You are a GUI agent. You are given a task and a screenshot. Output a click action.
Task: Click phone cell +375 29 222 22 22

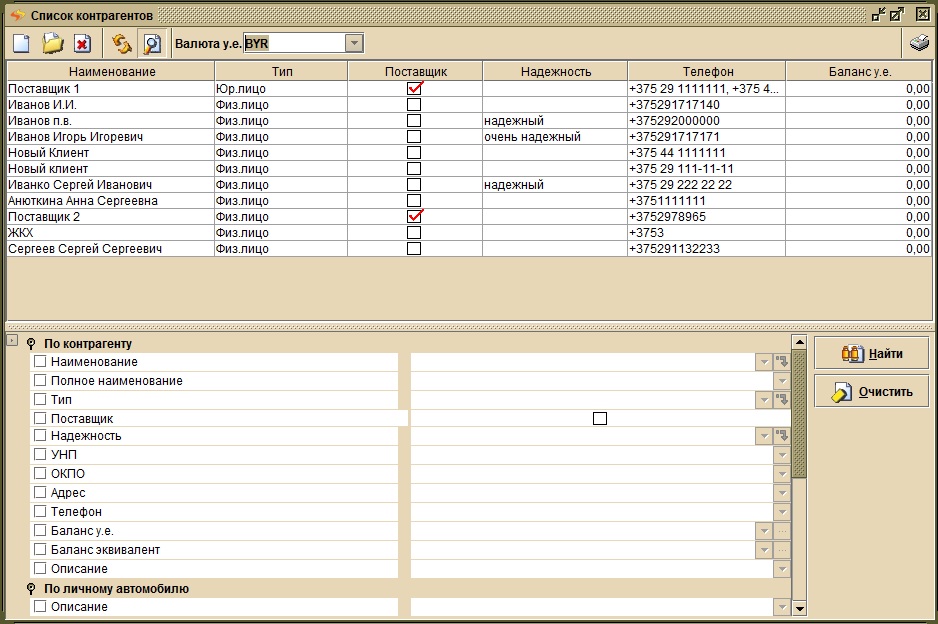point(706,185)
